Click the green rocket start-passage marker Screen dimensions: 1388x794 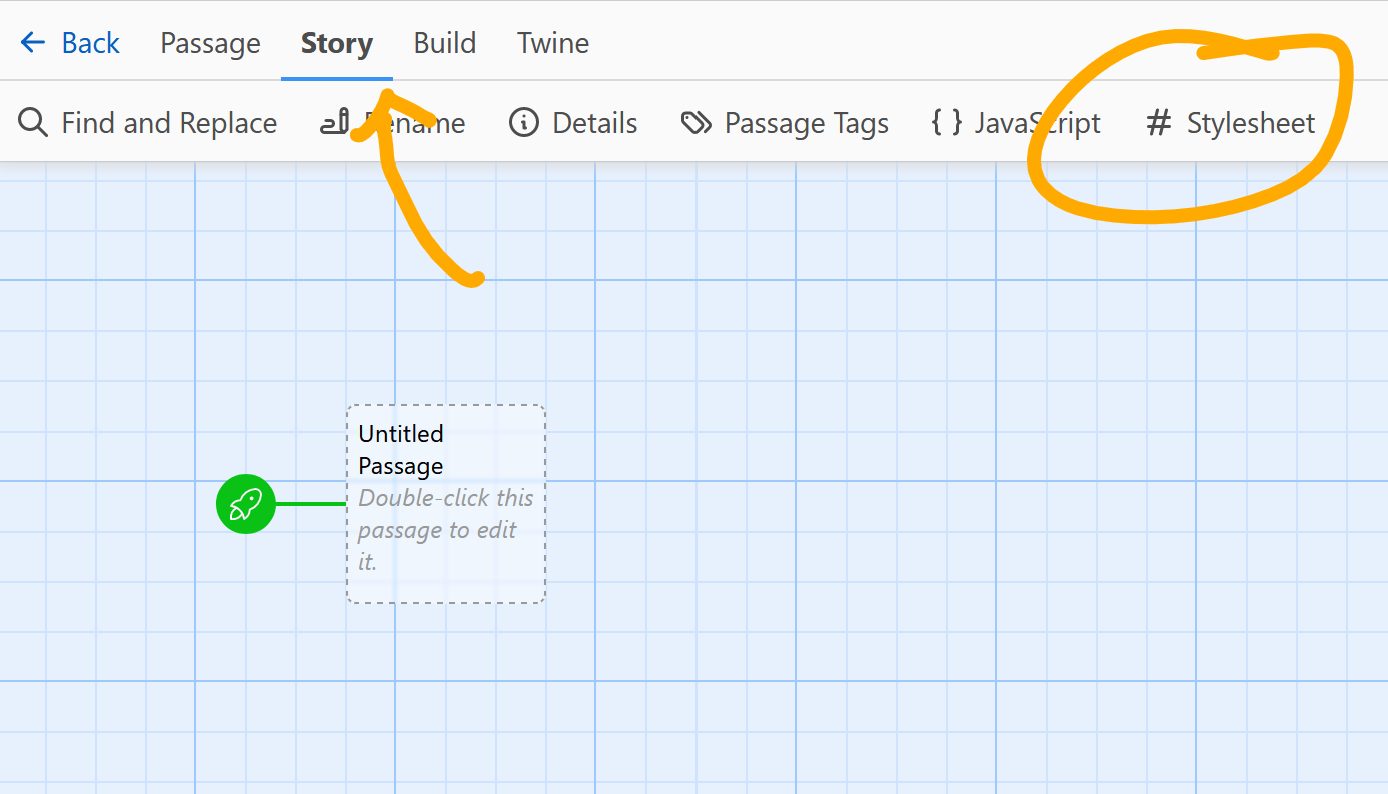tap(245, 504)
